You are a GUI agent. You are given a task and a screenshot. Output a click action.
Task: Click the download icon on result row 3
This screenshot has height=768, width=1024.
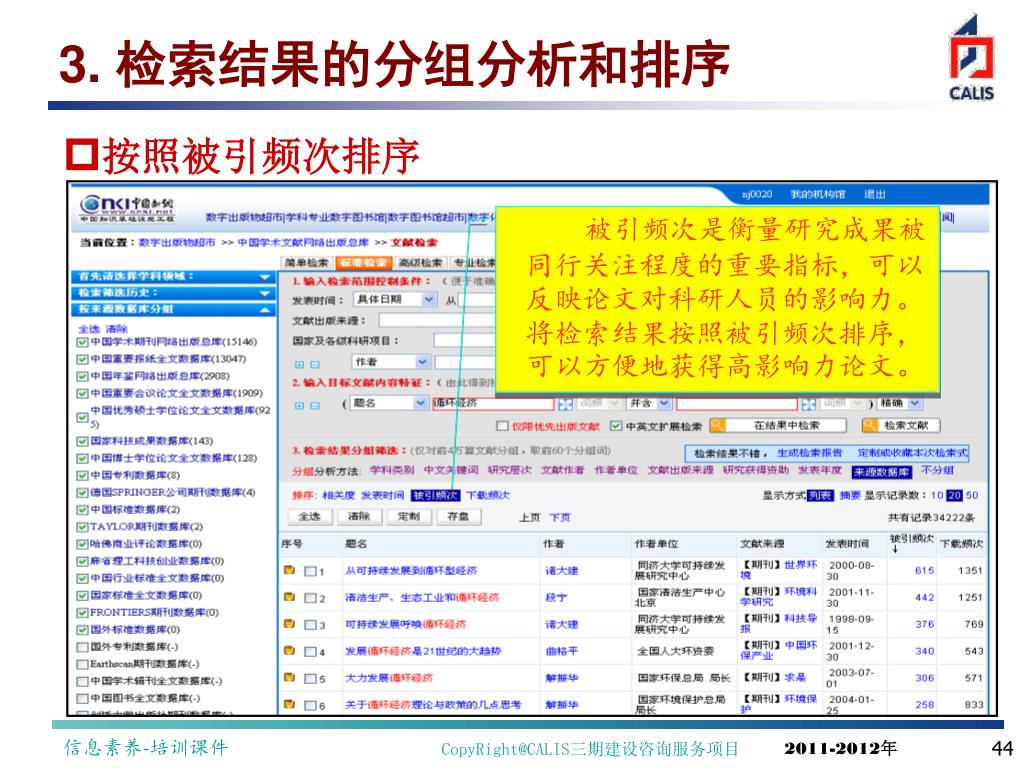pos(289,624)
